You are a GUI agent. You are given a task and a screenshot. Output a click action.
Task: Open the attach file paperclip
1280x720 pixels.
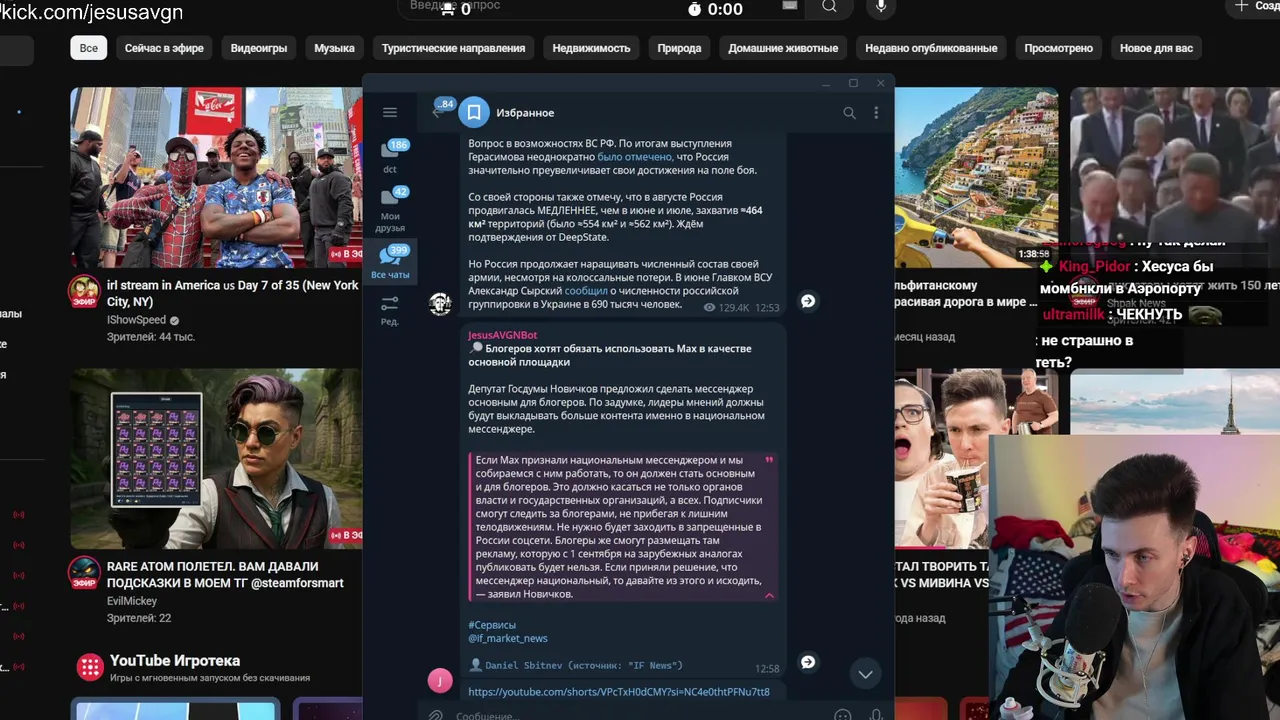pyautogui.click(x=435, y=715)
